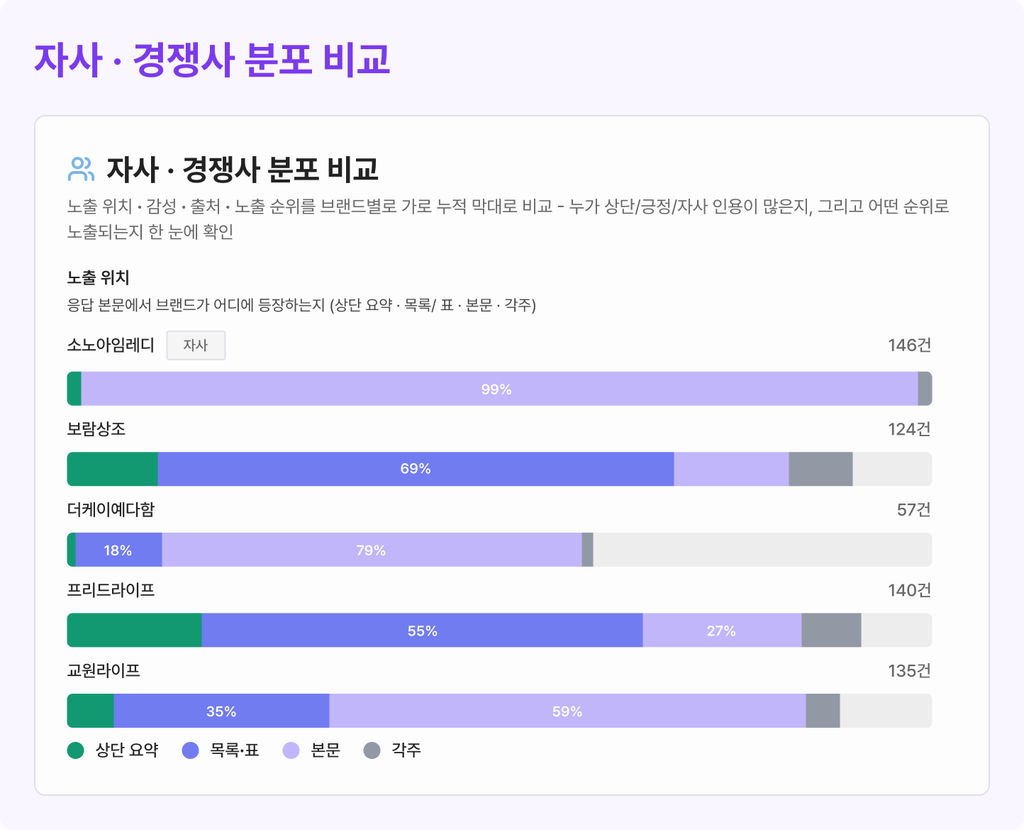This screenshot has height=830, width=1024.
Task: Select the 목록·표 legend label
Action: coord(234,750)
